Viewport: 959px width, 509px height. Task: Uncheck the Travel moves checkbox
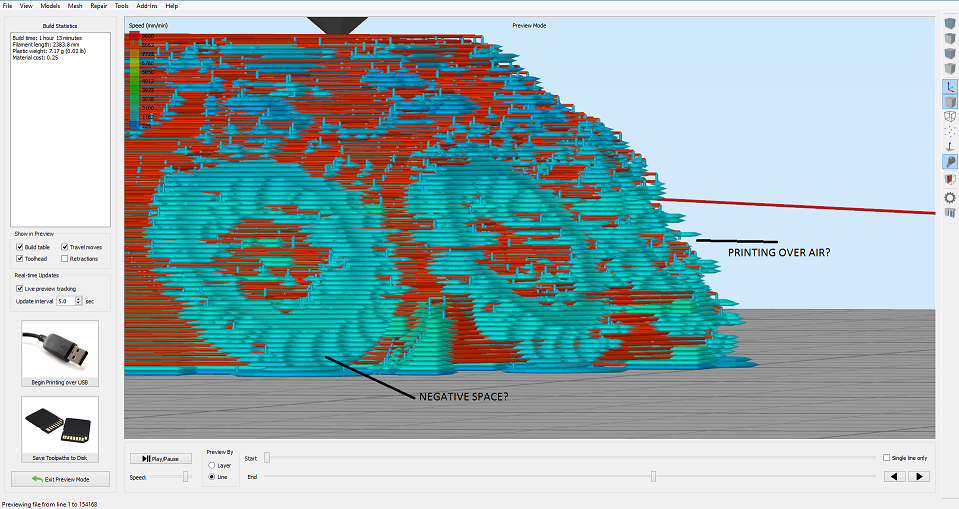point(66,246)
